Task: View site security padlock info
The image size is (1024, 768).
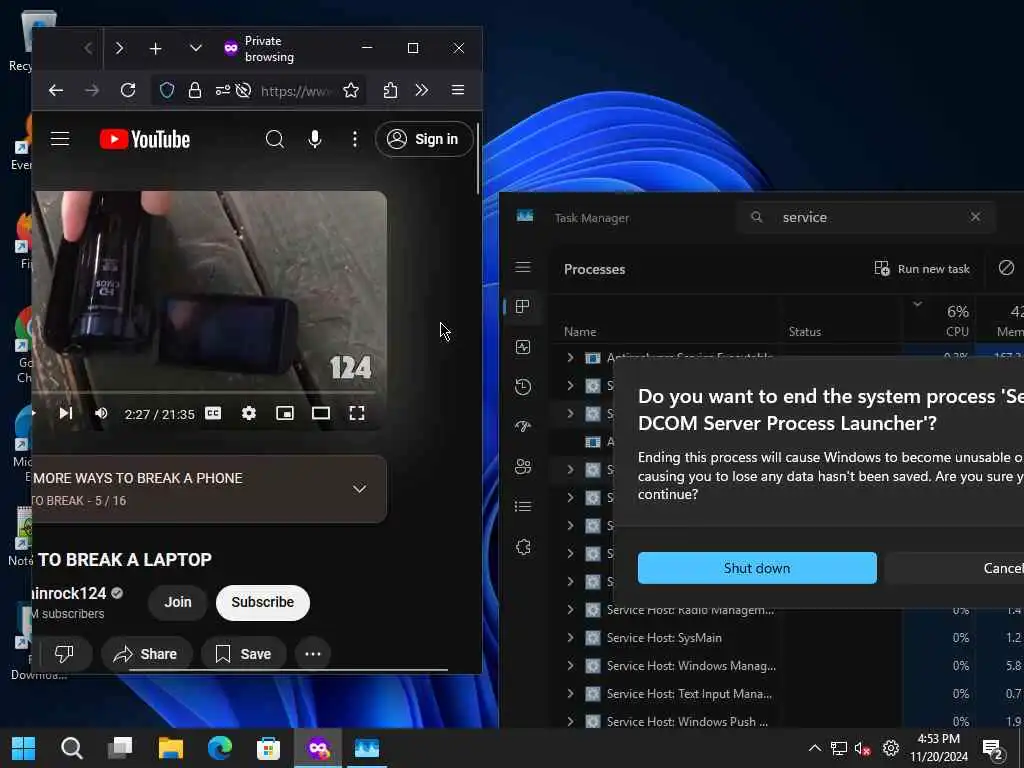Action: 195,90
